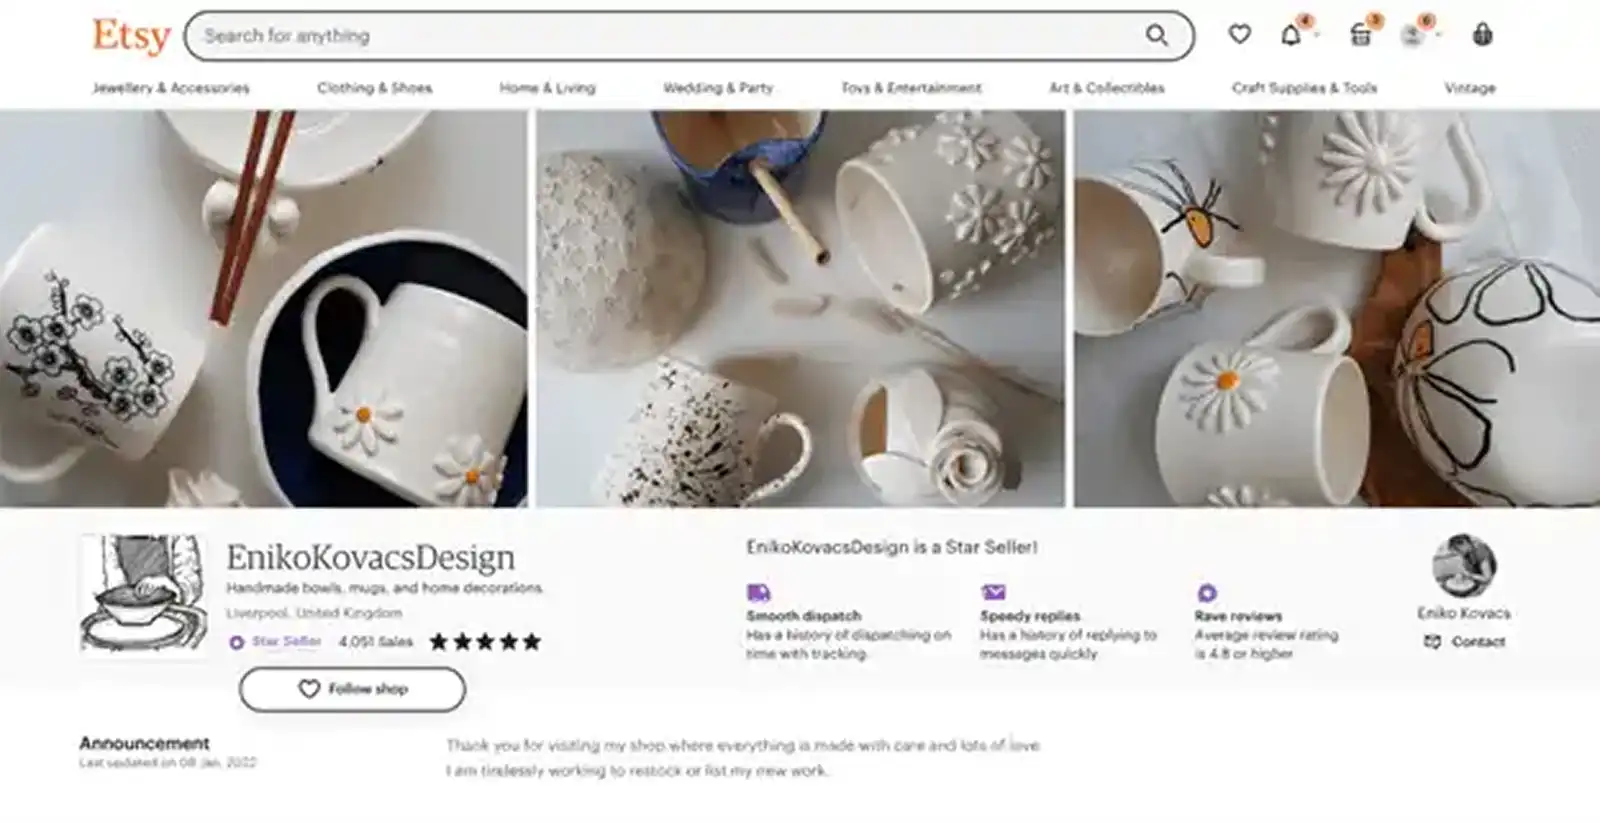Click the Speedy replies envelope badge icon
1600x823 pixels.
(993, 592)
